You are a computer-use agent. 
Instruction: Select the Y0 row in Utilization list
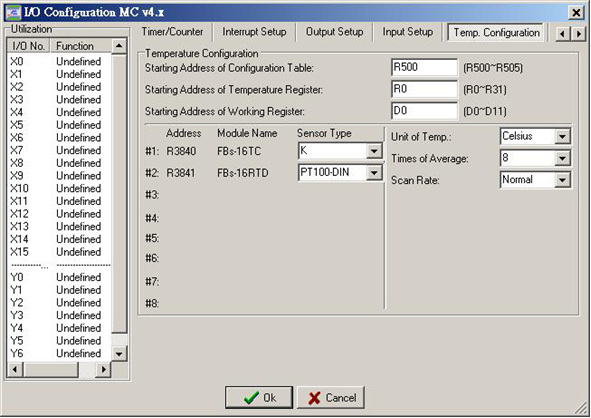point(59,277)
